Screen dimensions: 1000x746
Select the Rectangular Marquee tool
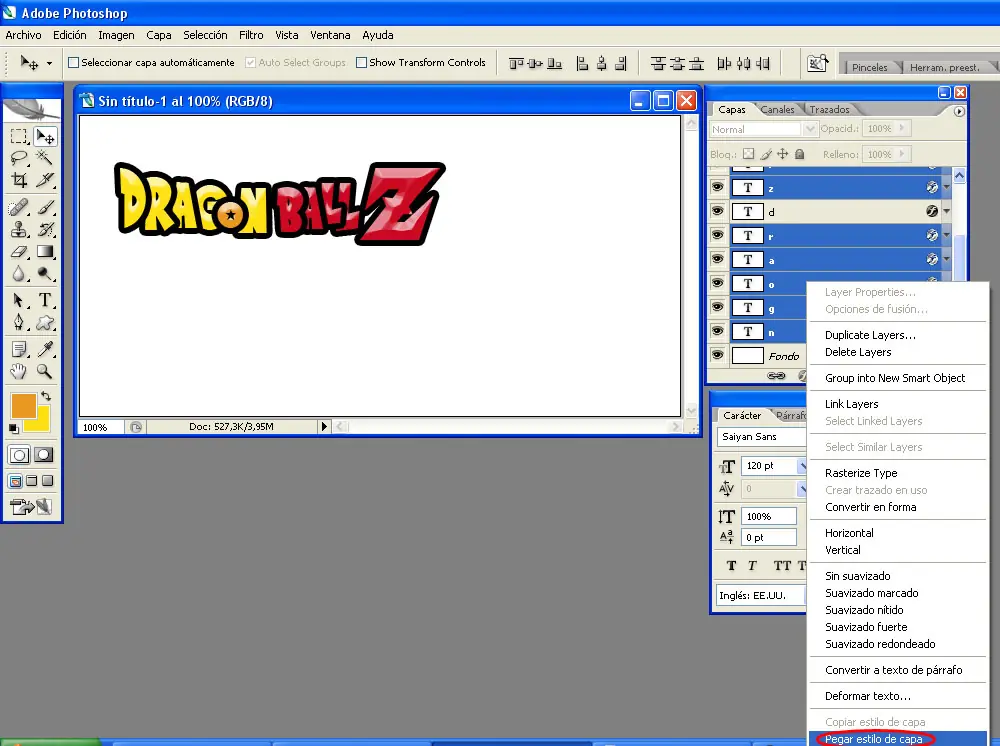pyautogui.click(x=19, y=136)
